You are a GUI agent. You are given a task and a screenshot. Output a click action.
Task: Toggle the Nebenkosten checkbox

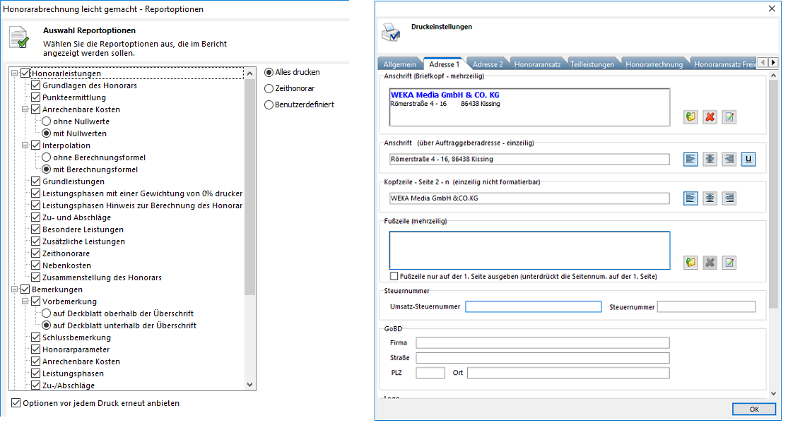(35, 265)
